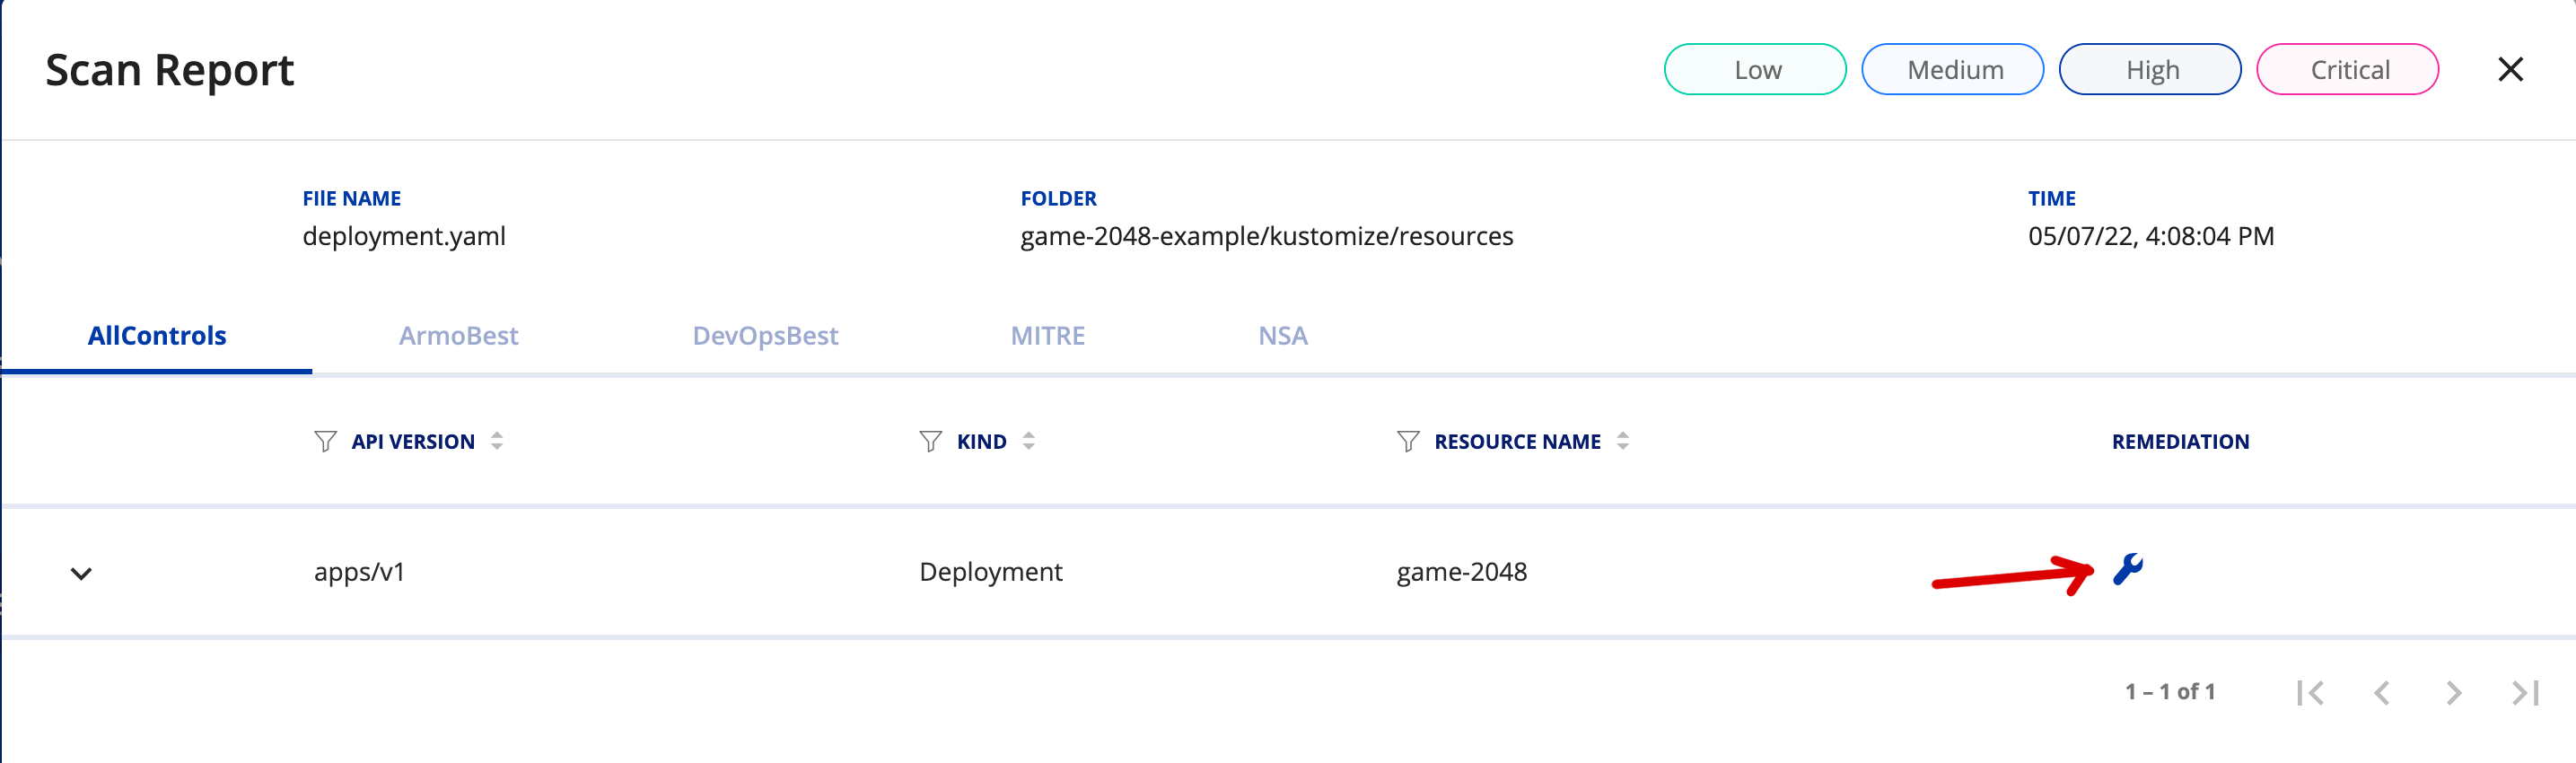Go to last page
Image resolution: width=2576 pixels, height=763 pixels.
coord(2525,692)
